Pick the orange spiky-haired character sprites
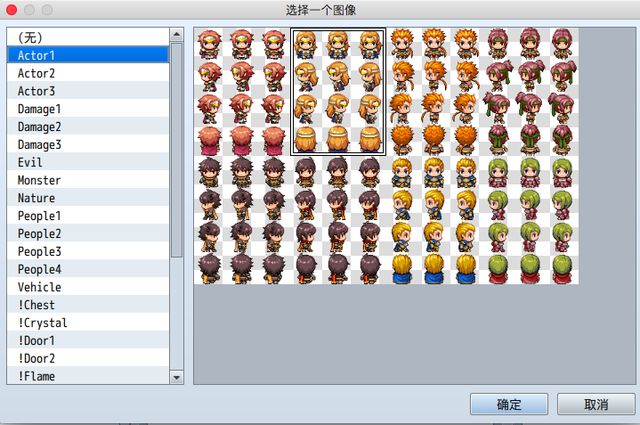The width and height of the screenshot is (640, 425). click(x=436, y=91)
